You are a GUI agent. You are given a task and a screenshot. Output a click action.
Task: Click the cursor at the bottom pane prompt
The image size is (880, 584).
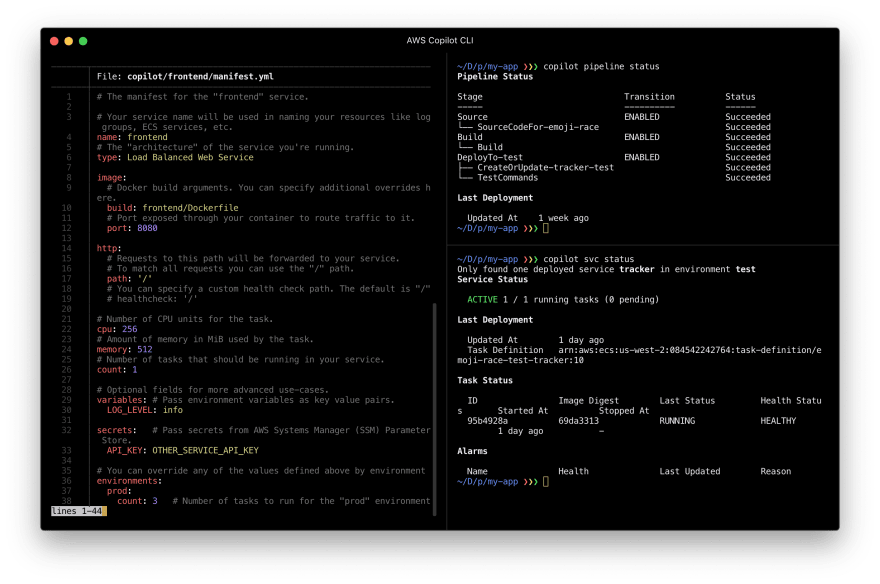click(546, 481)
